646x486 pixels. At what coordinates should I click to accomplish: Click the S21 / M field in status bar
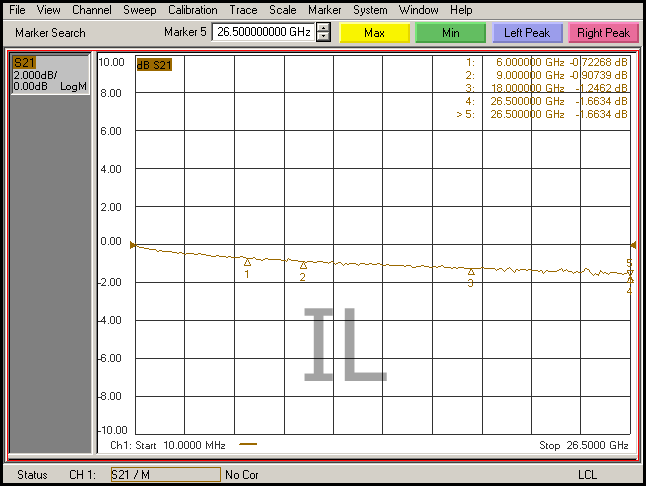pos(164,474)
